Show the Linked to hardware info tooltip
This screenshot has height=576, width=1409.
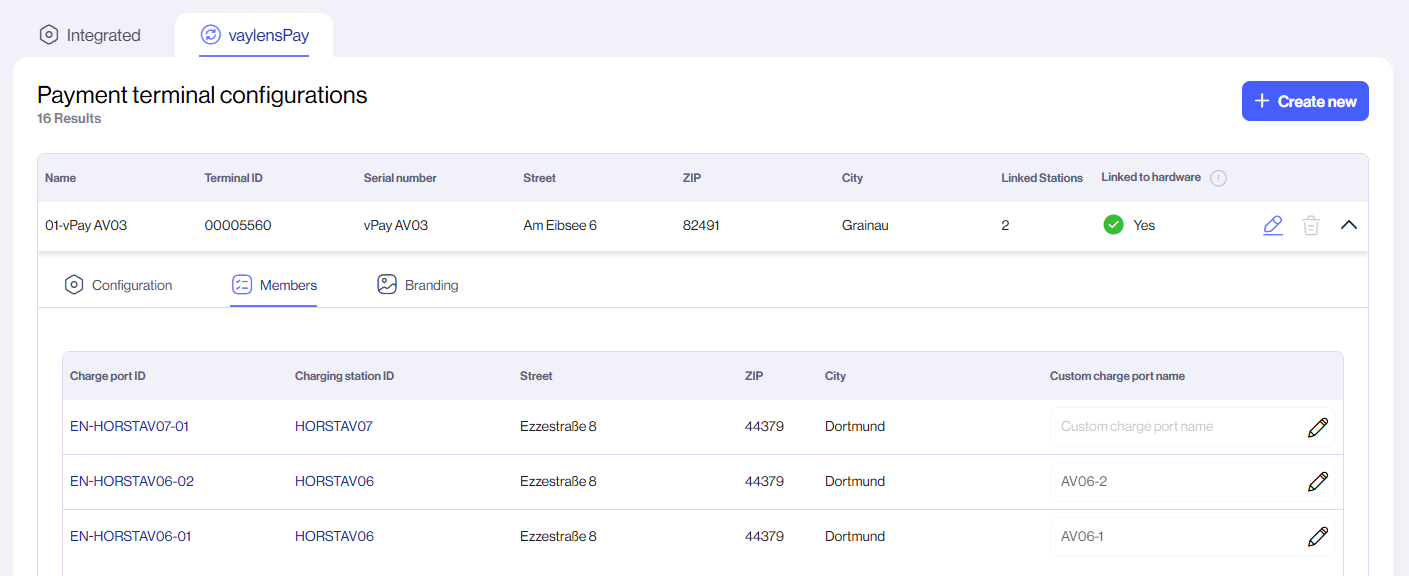coord(1218,178)
